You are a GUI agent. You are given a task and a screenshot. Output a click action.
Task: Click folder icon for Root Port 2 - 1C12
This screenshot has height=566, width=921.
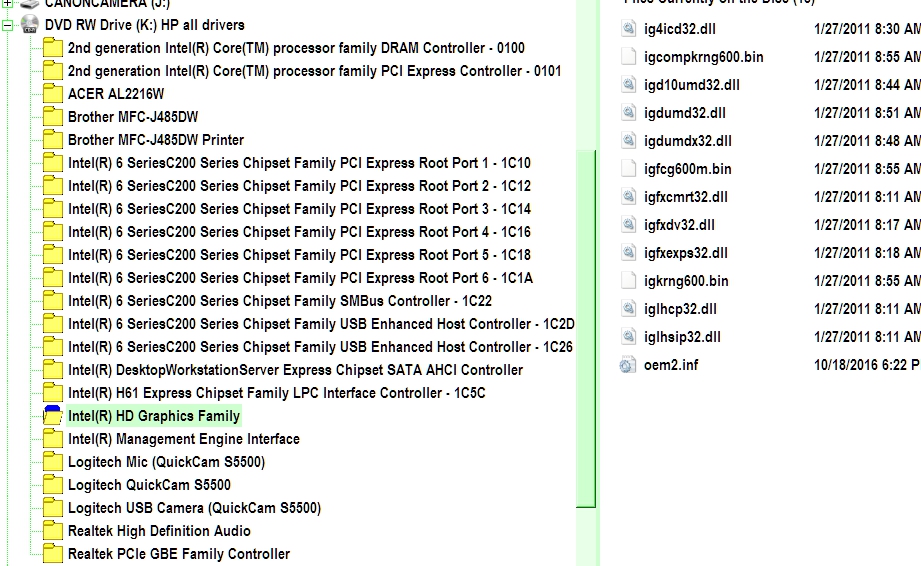(52, 186)
